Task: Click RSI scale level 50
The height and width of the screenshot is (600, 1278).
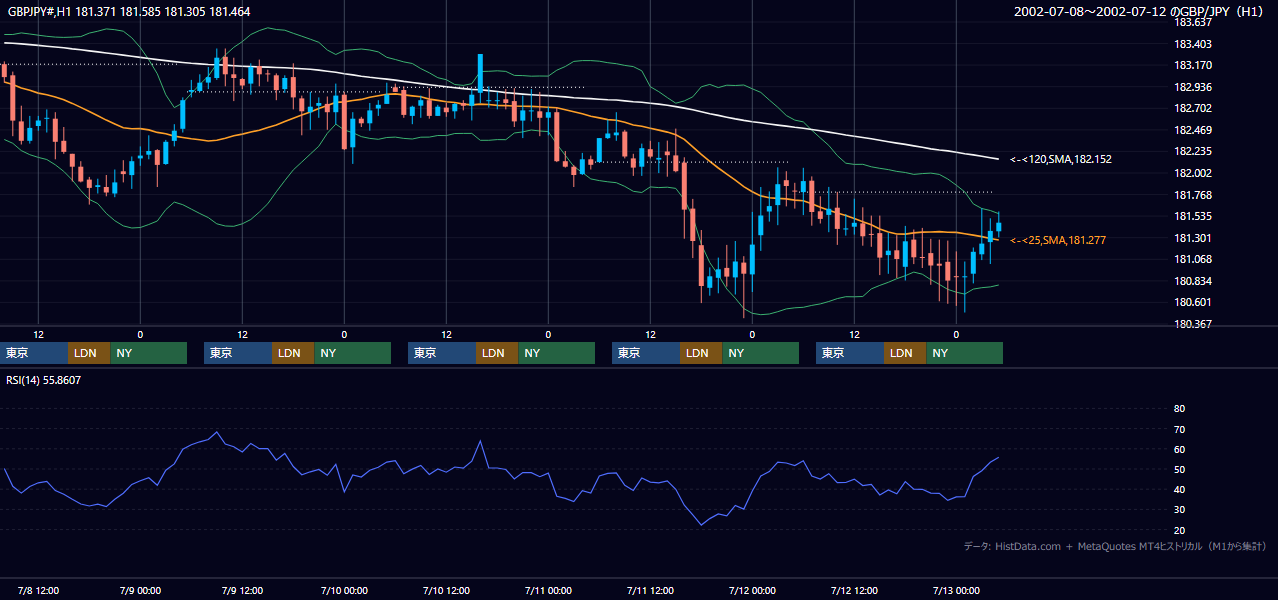Action: coord(1179,469)
